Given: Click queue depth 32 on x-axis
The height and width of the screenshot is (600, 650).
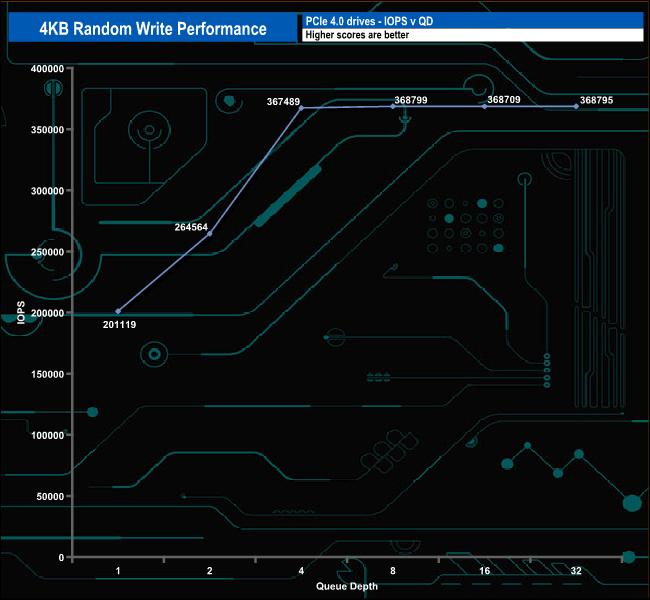Looking at the screenshot, I should tap(576, 571).
